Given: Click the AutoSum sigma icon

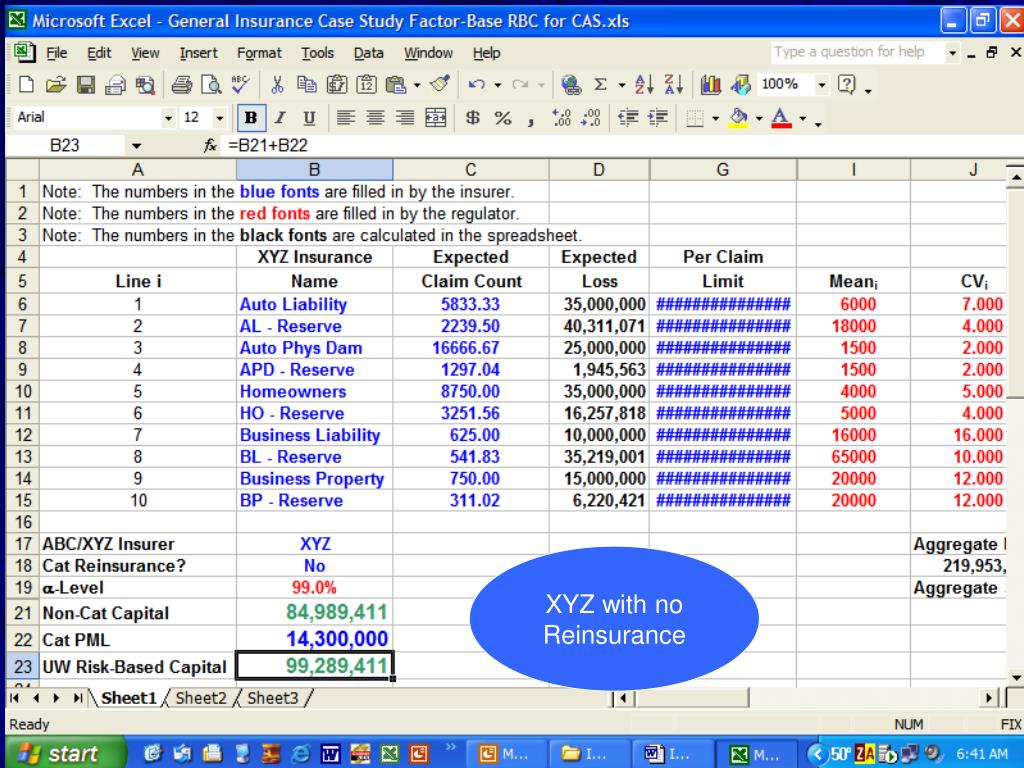Looking at the screenshot, I should (x=600, y=84).
